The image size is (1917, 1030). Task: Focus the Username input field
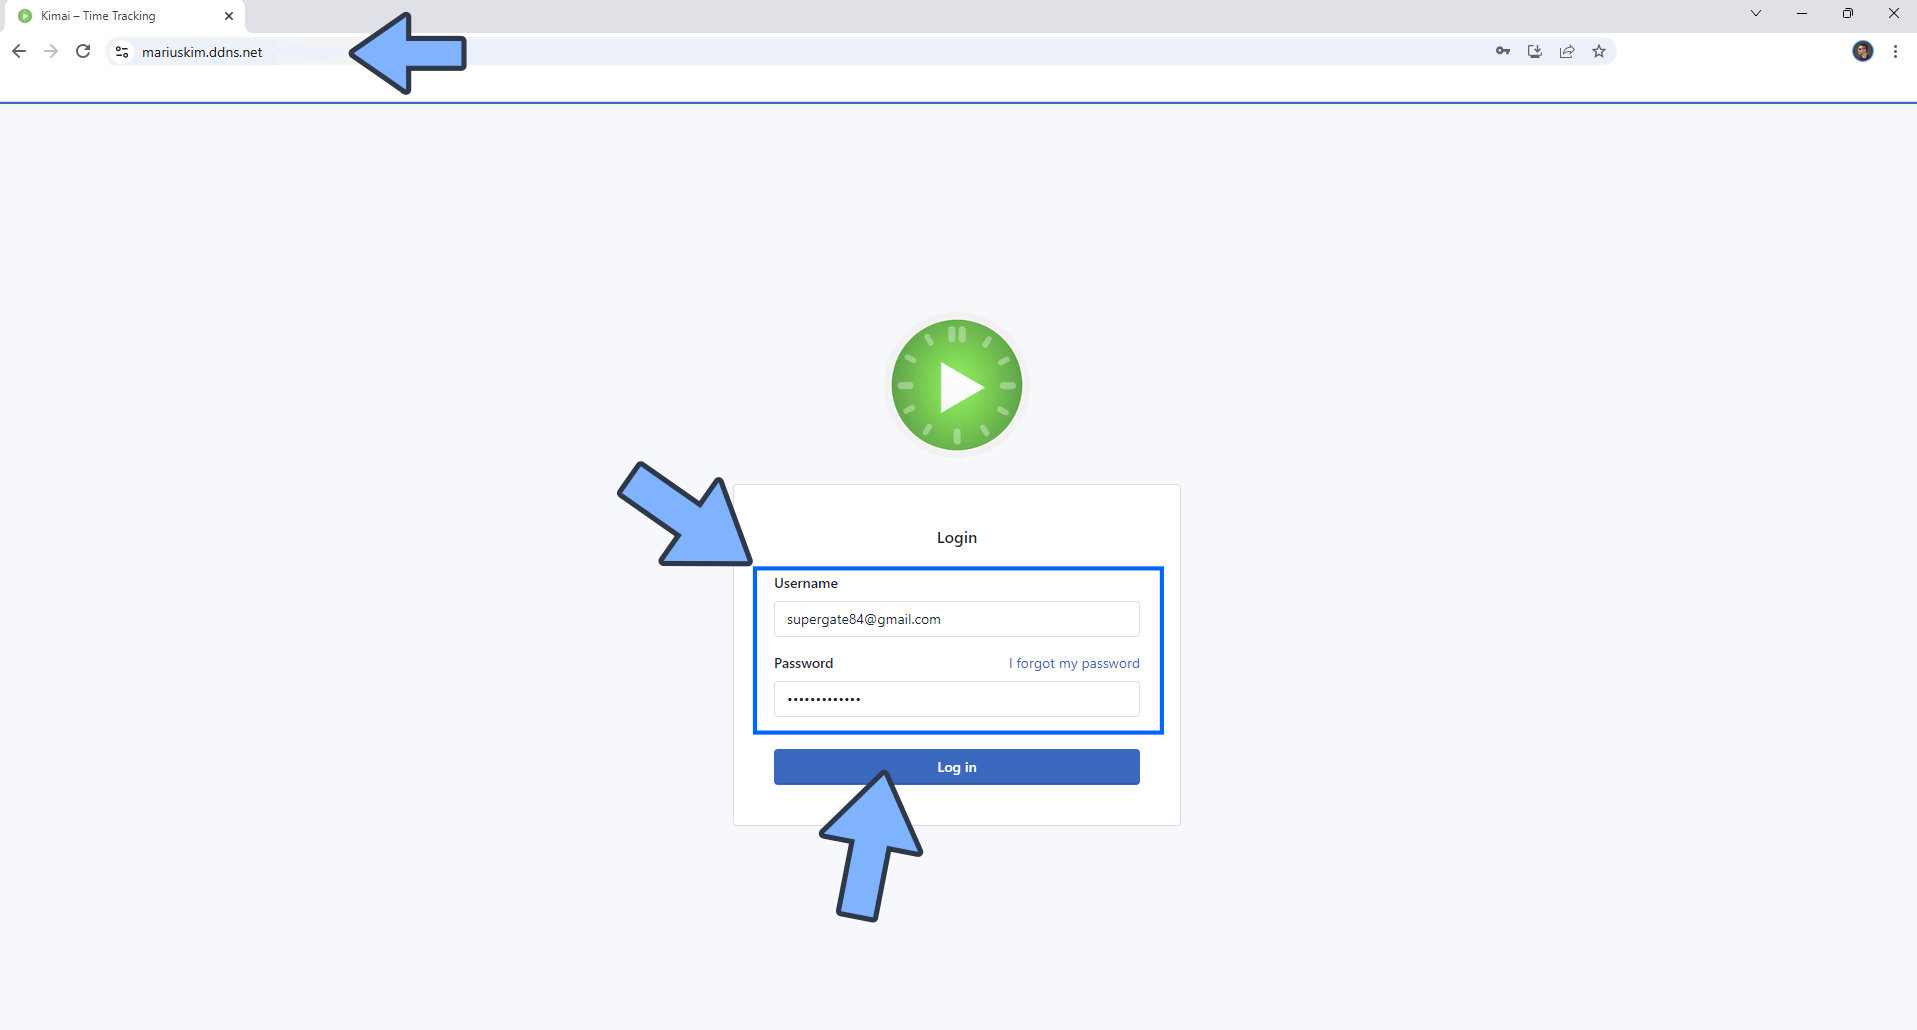tap(956, 619)
